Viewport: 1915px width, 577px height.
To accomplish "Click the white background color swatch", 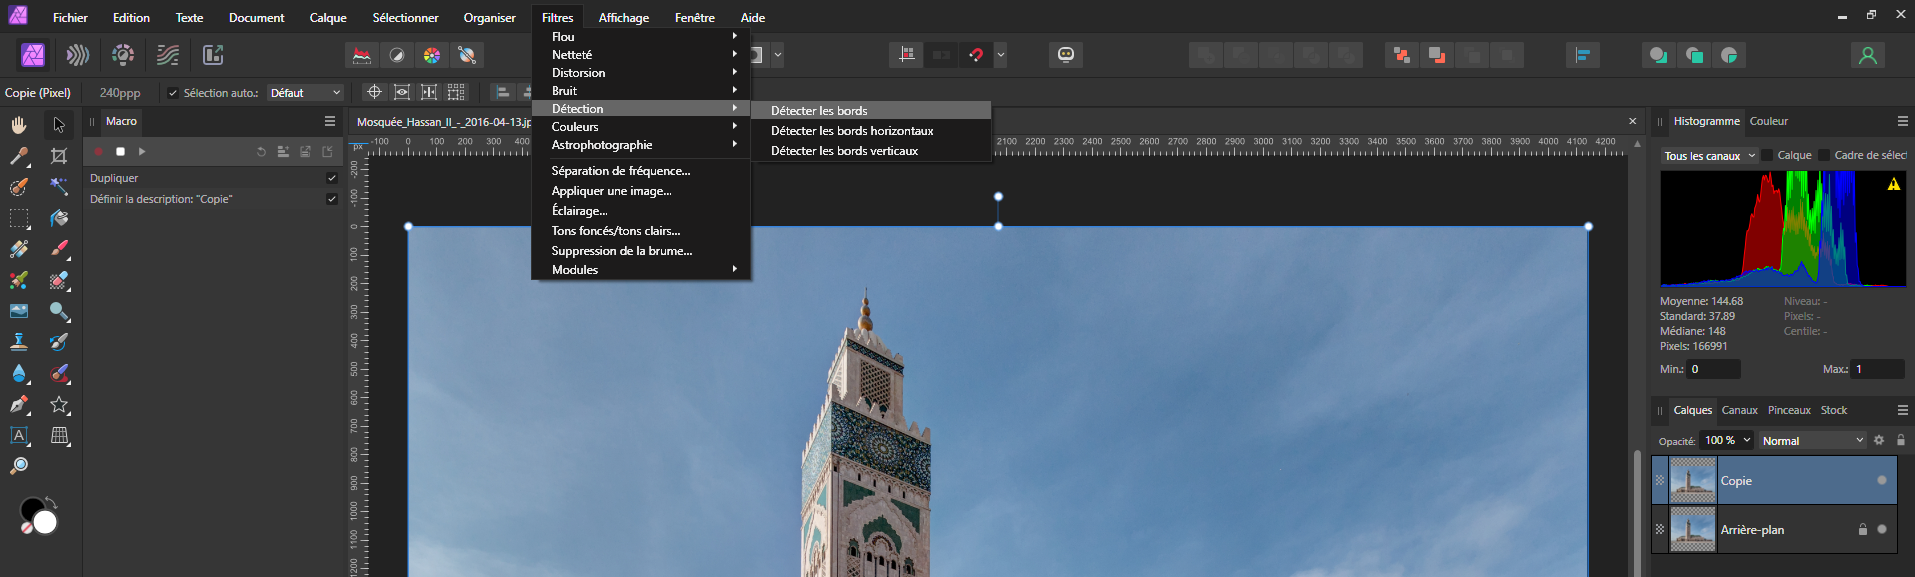I will [x=45, y=523].
